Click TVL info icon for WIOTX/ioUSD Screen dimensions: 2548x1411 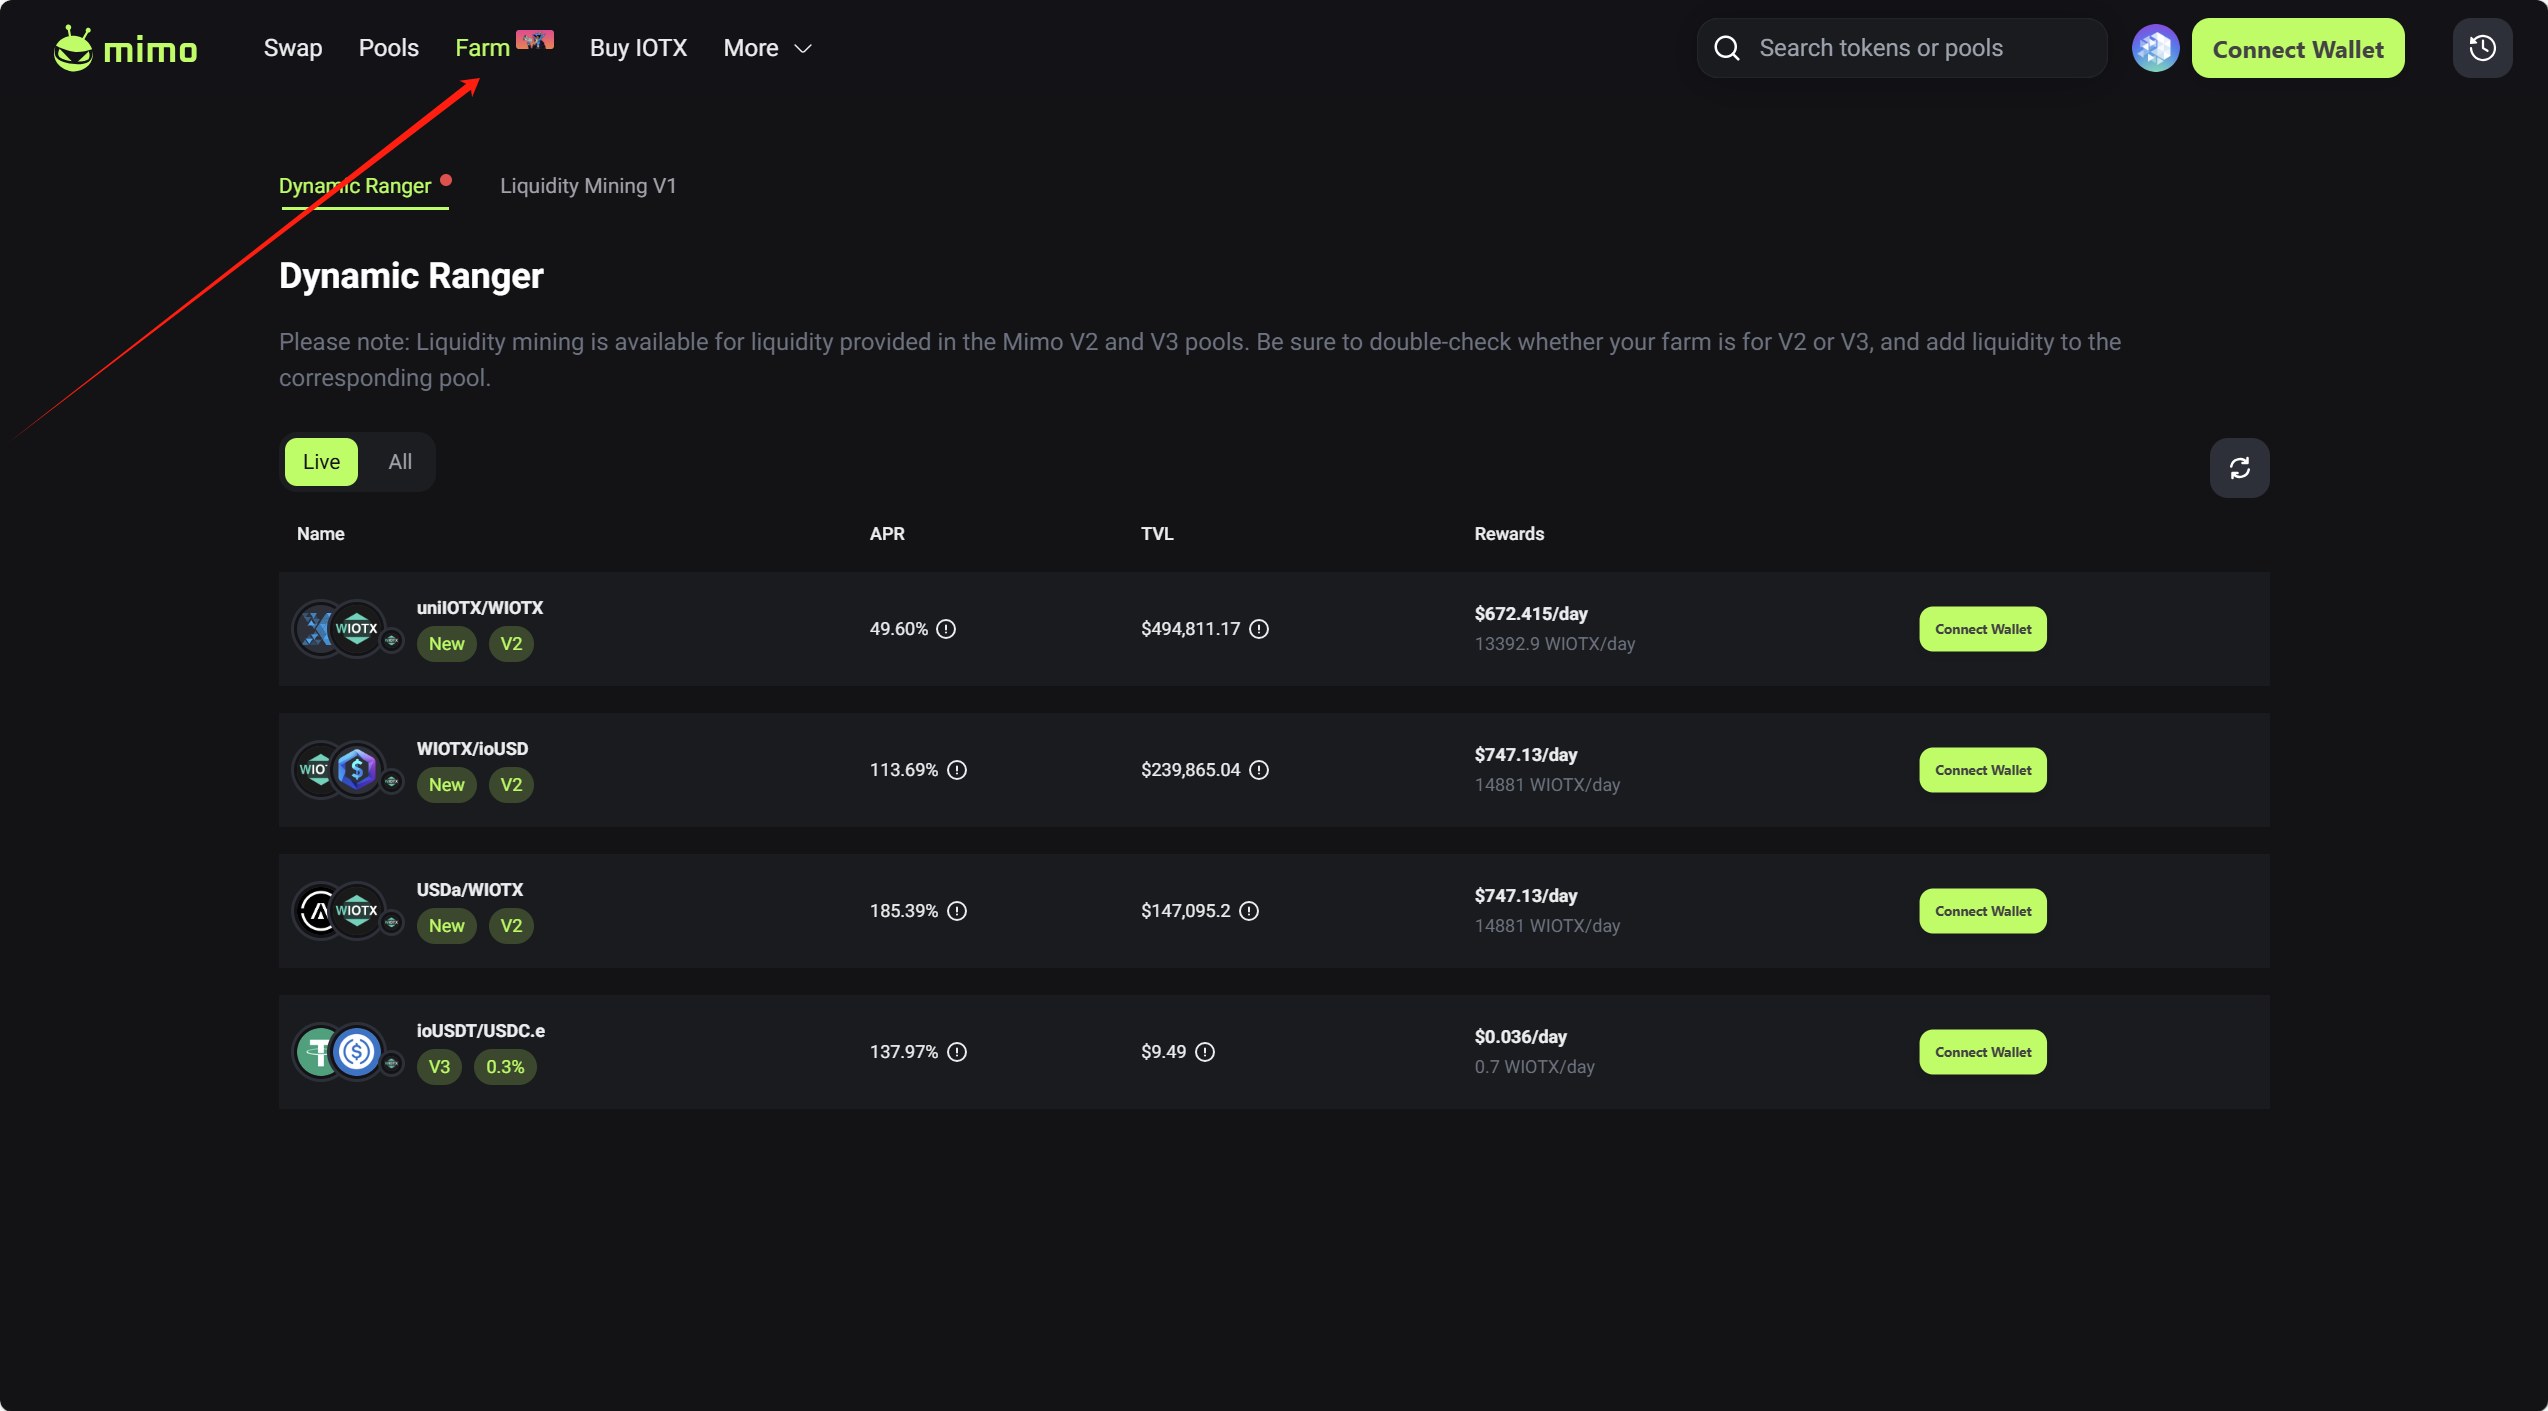pos(1259,770)
